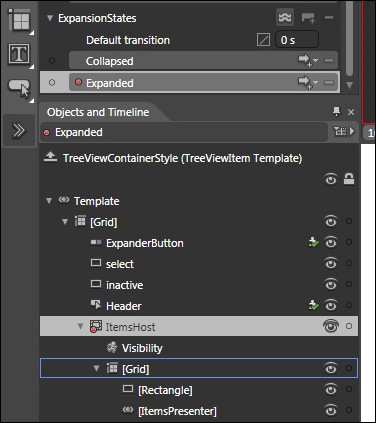Toggle visibility of ItemsHost

pos(331,326)
